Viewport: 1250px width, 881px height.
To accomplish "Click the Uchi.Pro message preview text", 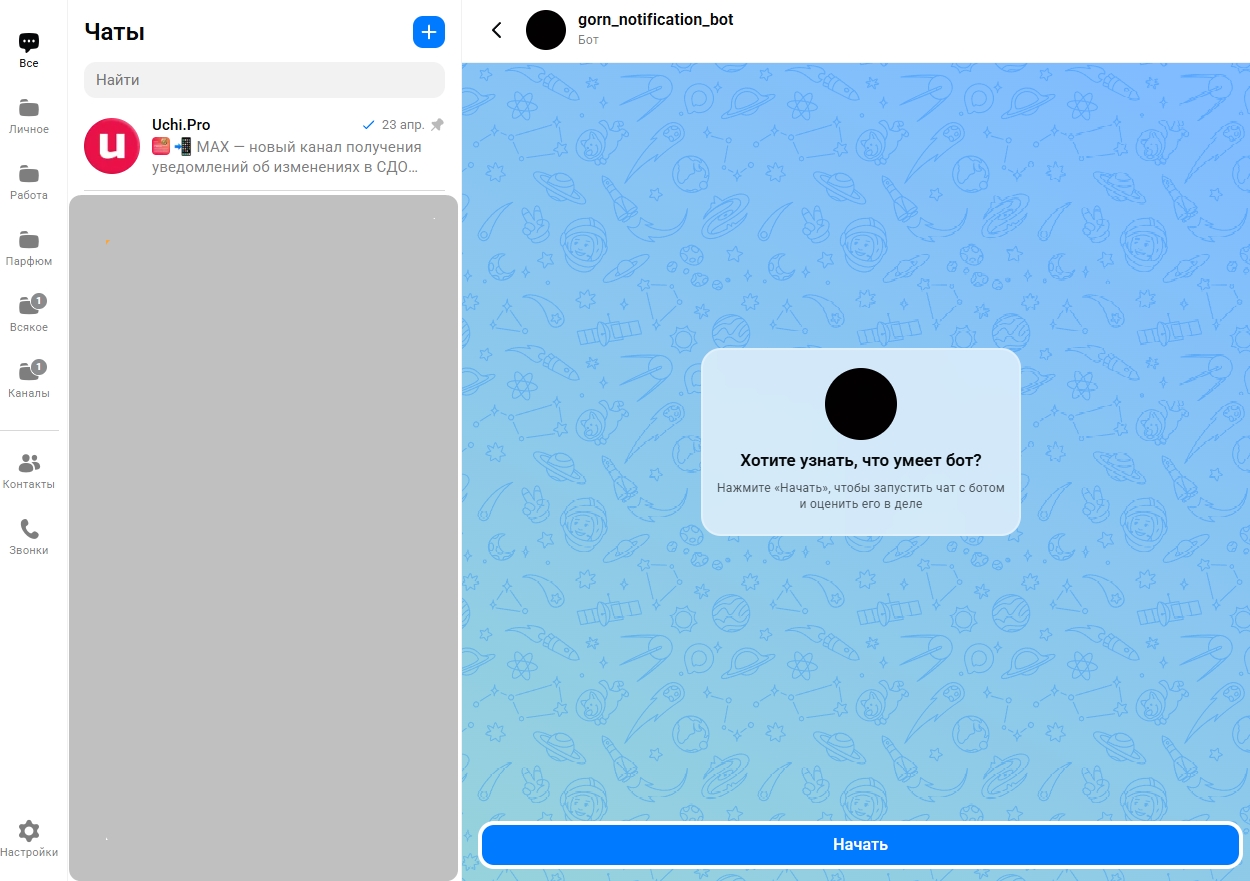I will click(x=287, y=157).
